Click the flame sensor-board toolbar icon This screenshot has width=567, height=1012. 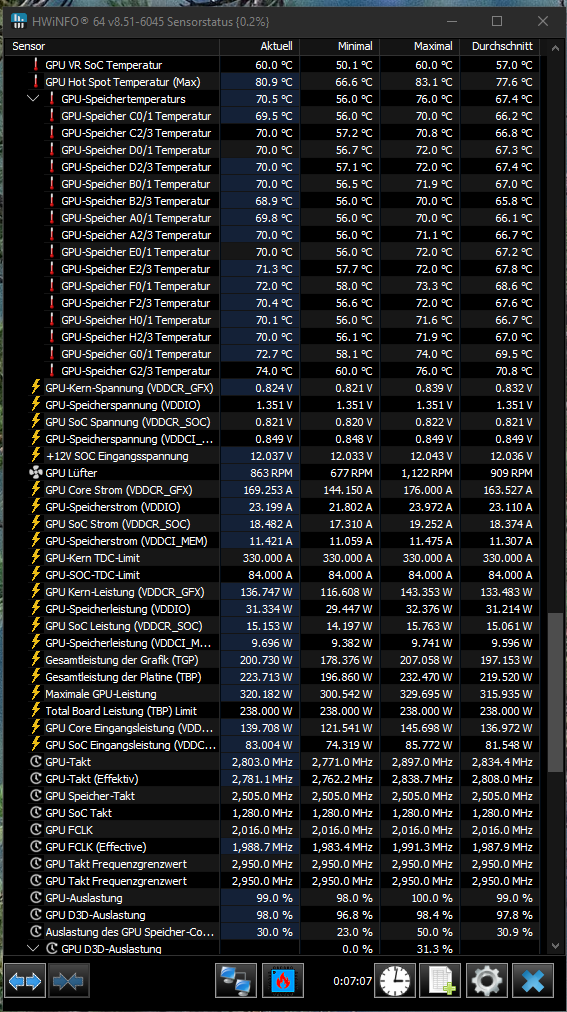pos(283,981)
